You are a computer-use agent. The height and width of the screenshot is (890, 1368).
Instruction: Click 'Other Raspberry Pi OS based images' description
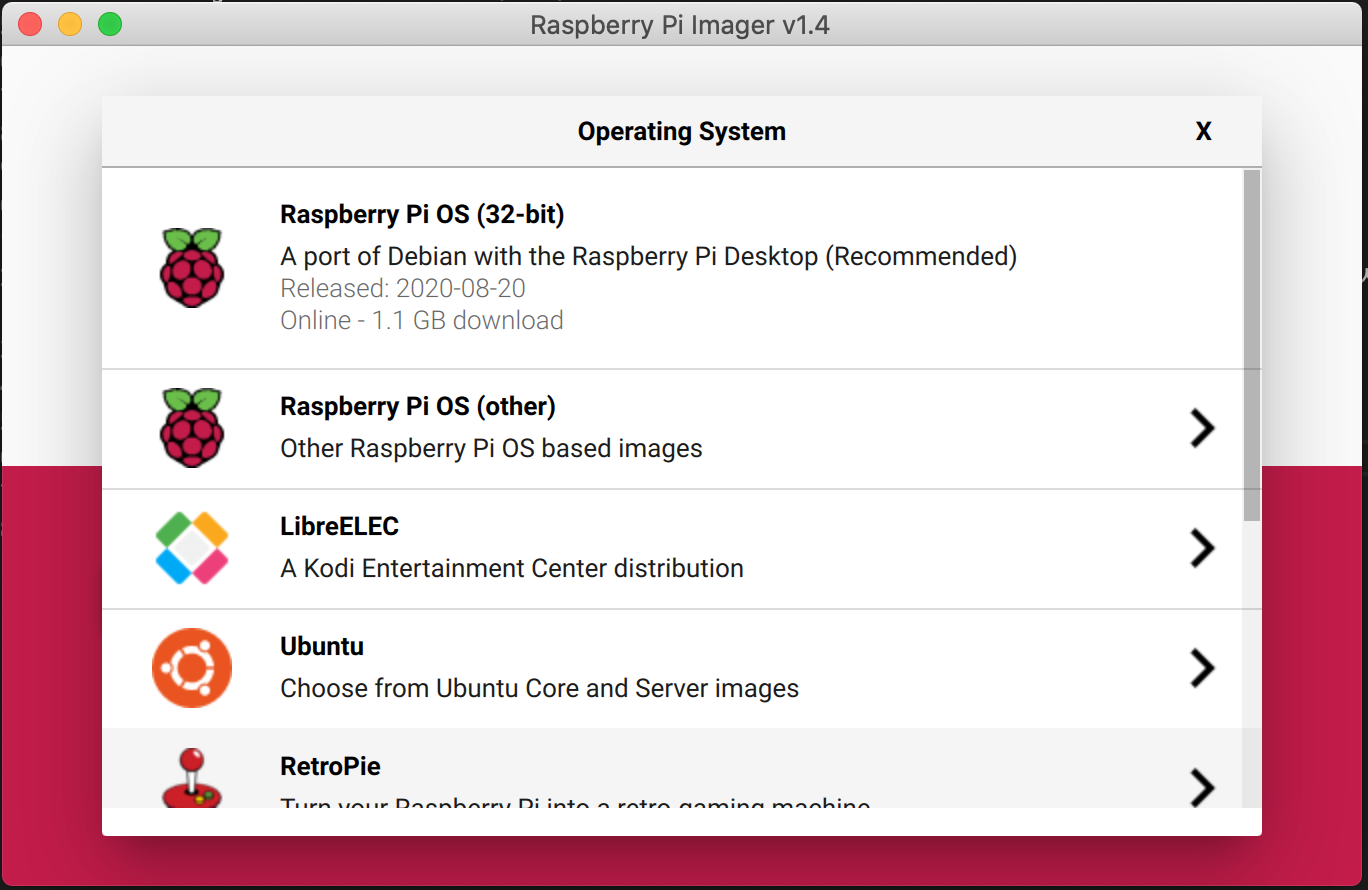click(x=491, y=449)
